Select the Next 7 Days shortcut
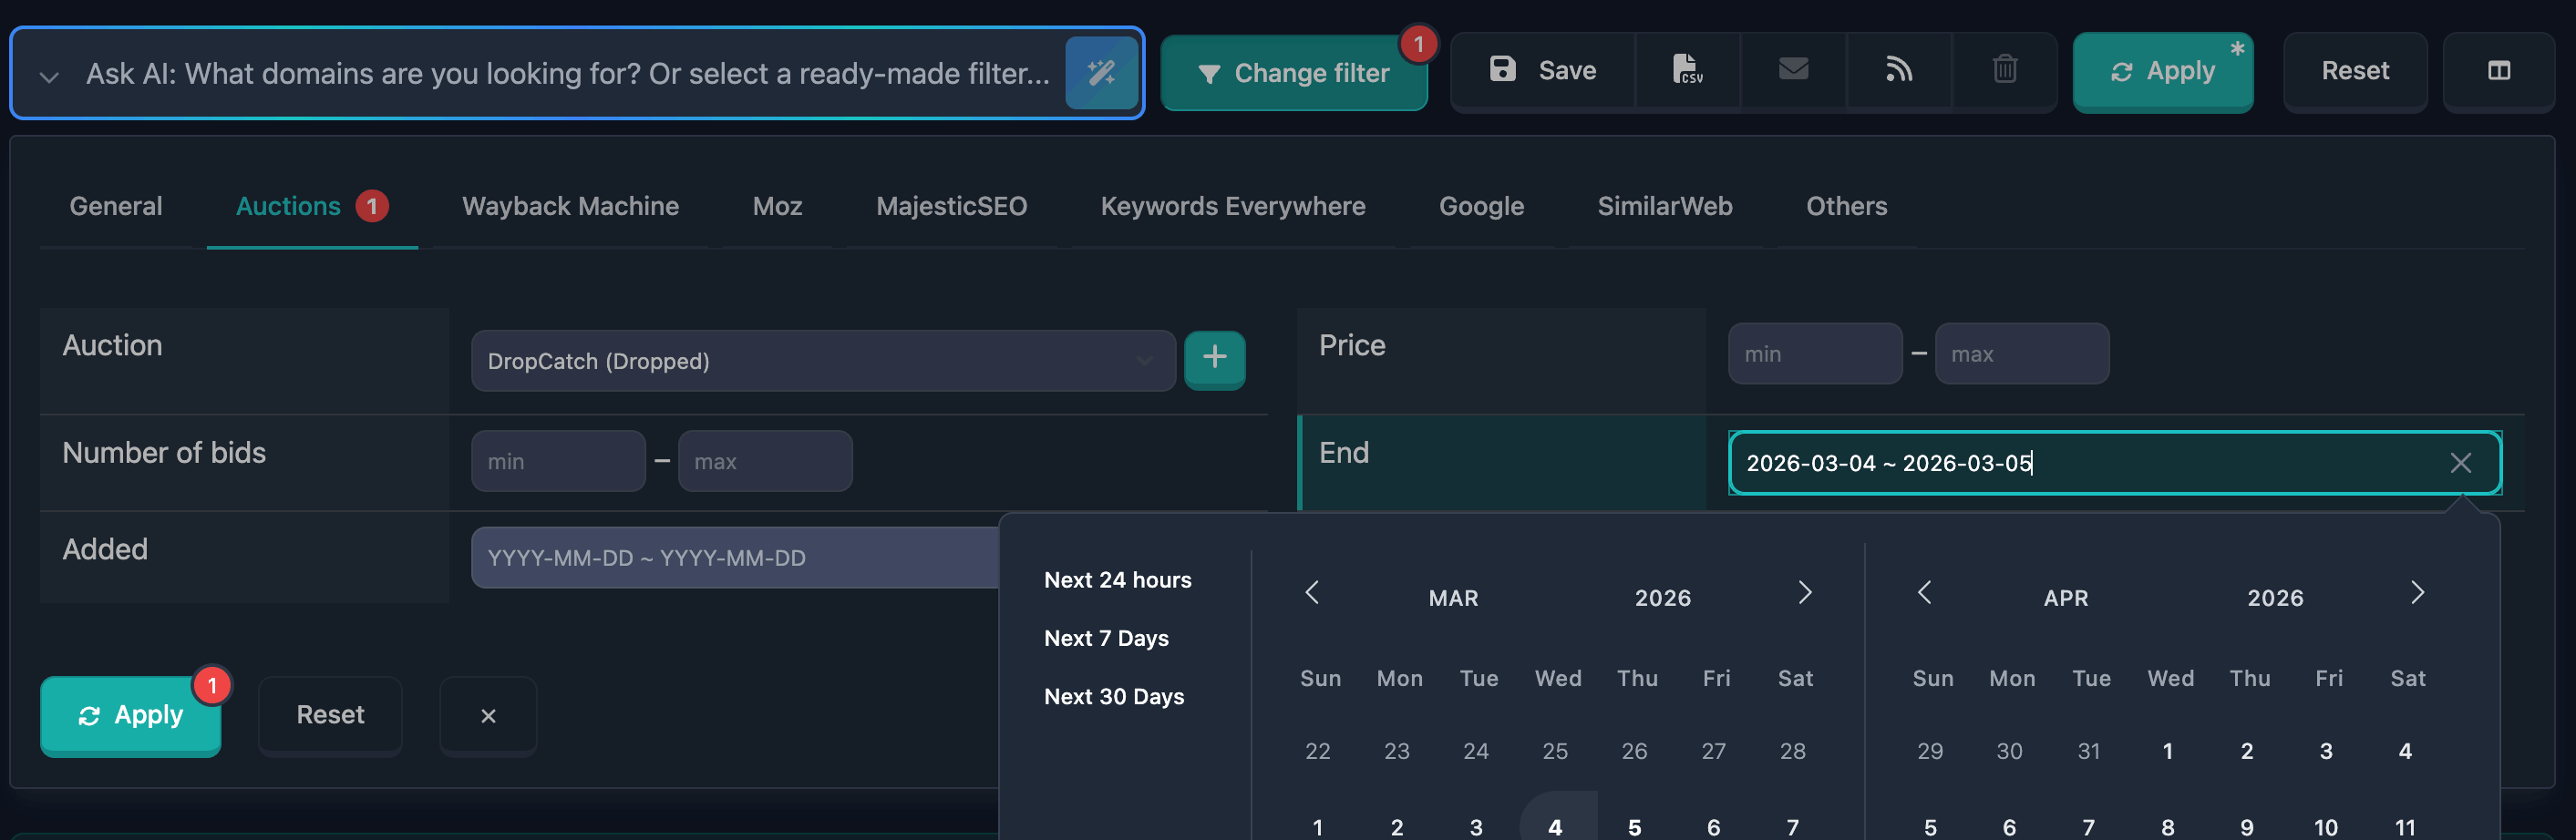 pyautogui.click(x=1106, y=638)
